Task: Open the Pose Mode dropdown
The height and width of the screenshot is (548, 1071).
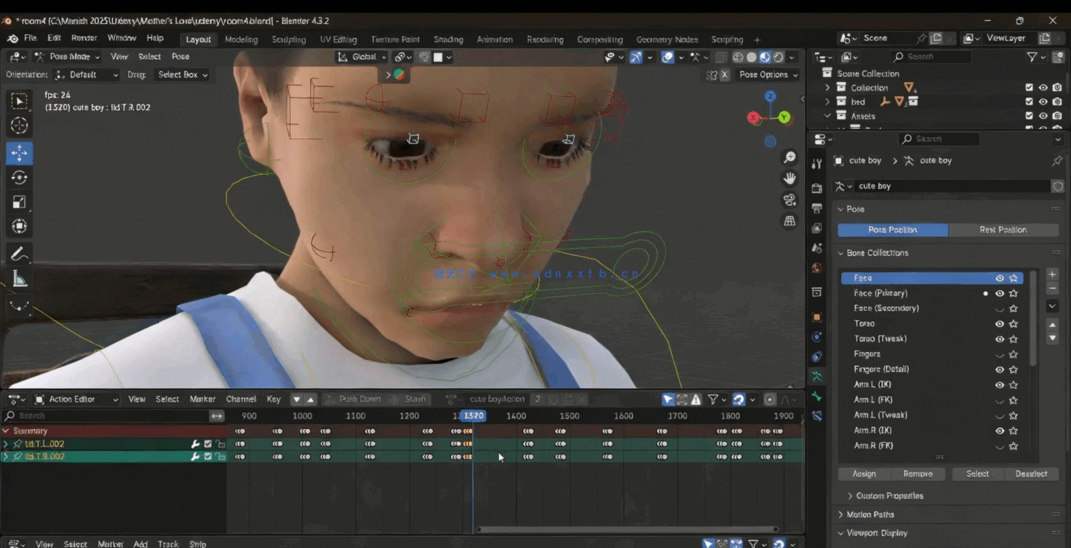Action: coord(66,57)
